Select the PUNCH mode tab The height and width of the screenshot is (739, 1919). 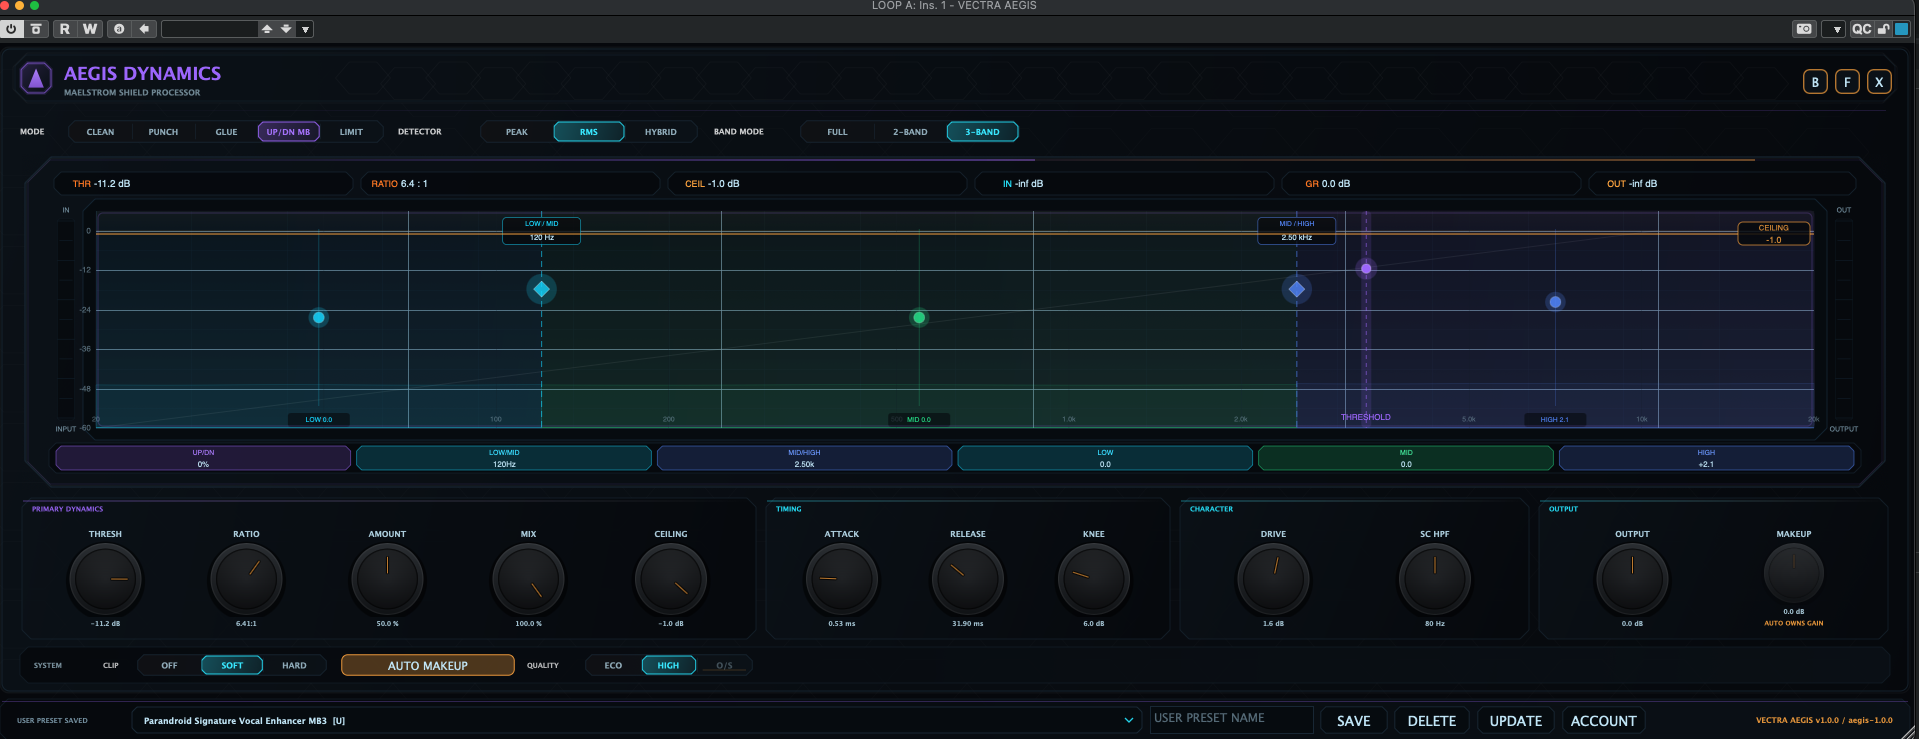[x=163, y=132]
